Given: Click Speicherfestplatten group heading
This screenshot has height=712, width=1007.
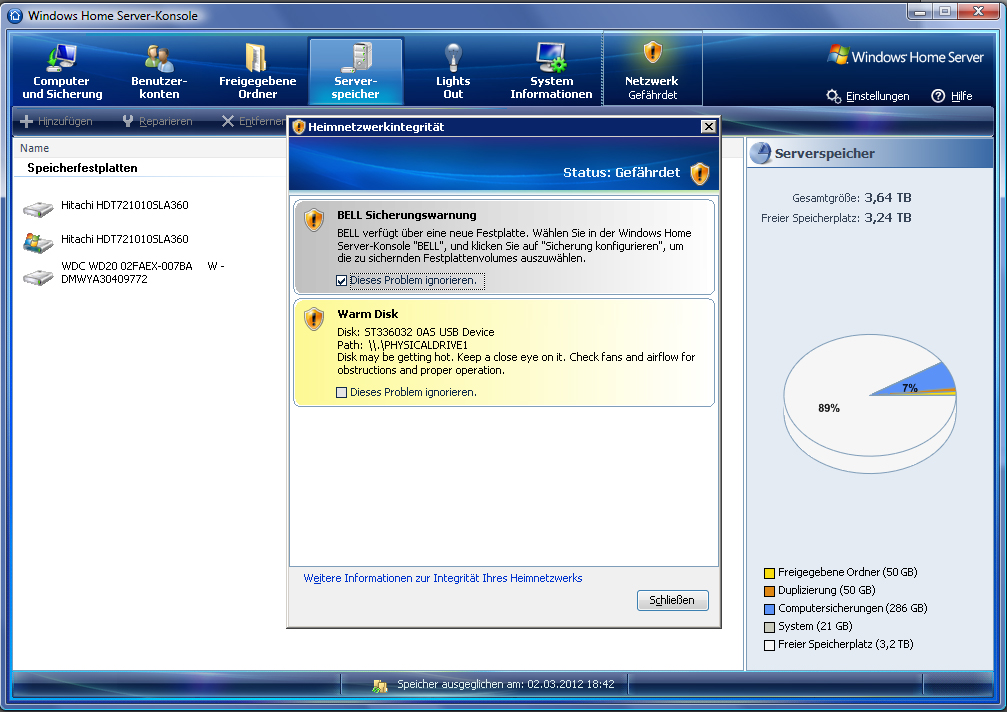Looking at the screenshot, I should pyautogui.click(x=82, y=168).
